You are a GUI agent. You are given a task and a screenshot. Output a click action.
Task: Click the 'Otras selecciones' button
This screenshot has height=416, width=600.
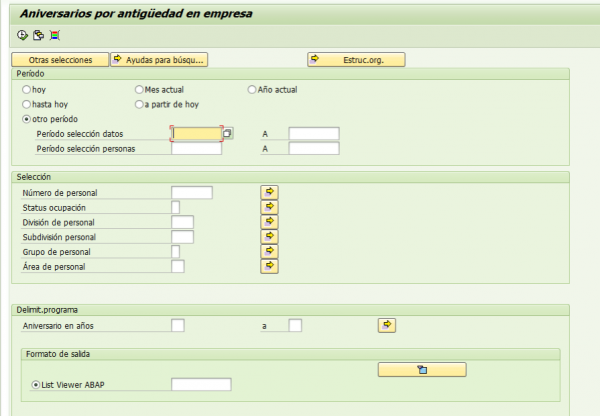pyautogui.click(x=59, y=60)
